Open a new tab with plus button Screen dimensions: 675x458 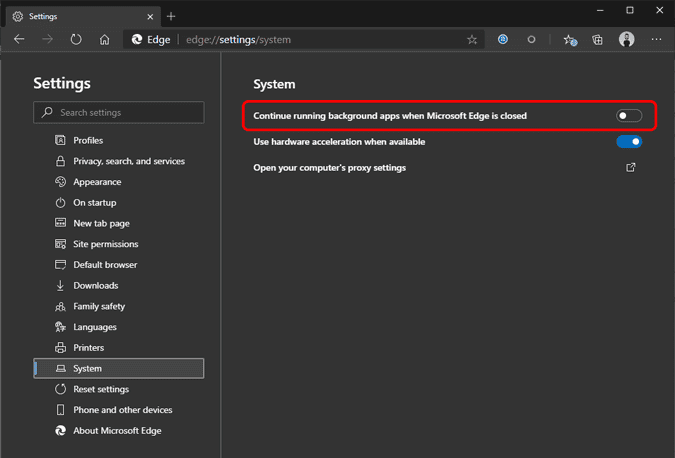point(171,16)
